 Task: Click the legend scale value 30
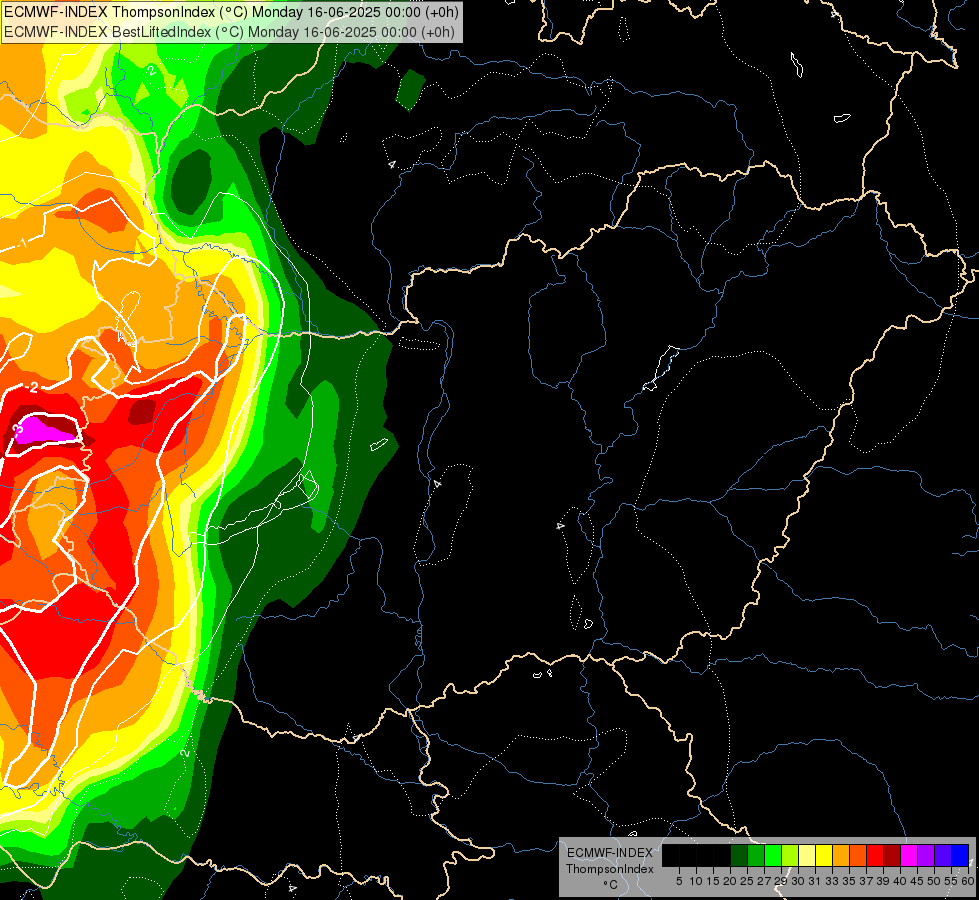tap(798, 881)
